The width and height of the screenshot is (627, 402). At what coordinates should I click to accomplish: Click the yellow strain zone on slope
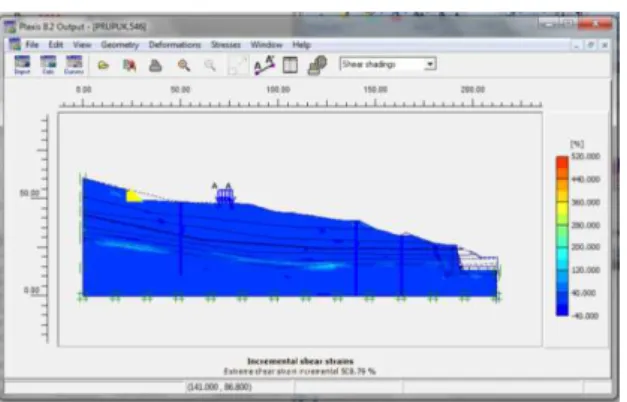(133, 196)
